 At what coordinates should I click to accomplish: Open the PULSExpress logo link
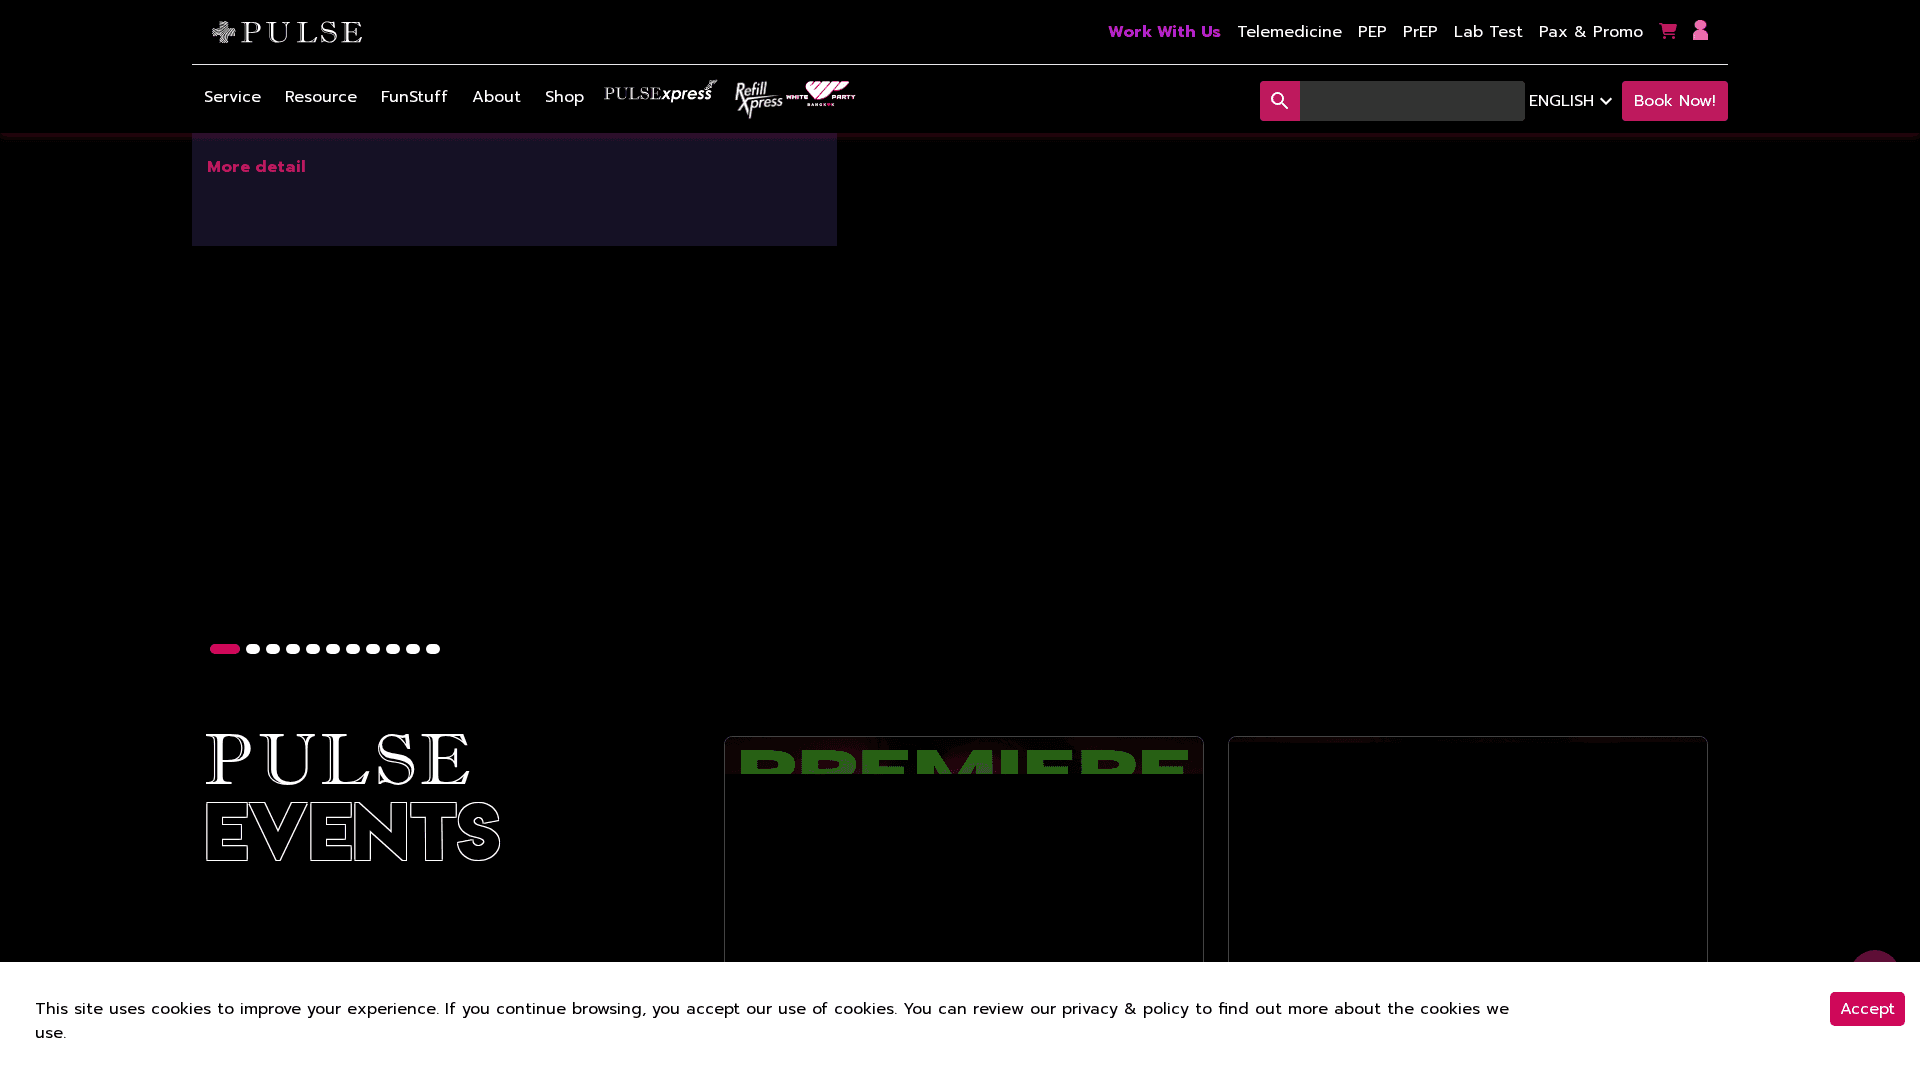(x=661, y=92)
